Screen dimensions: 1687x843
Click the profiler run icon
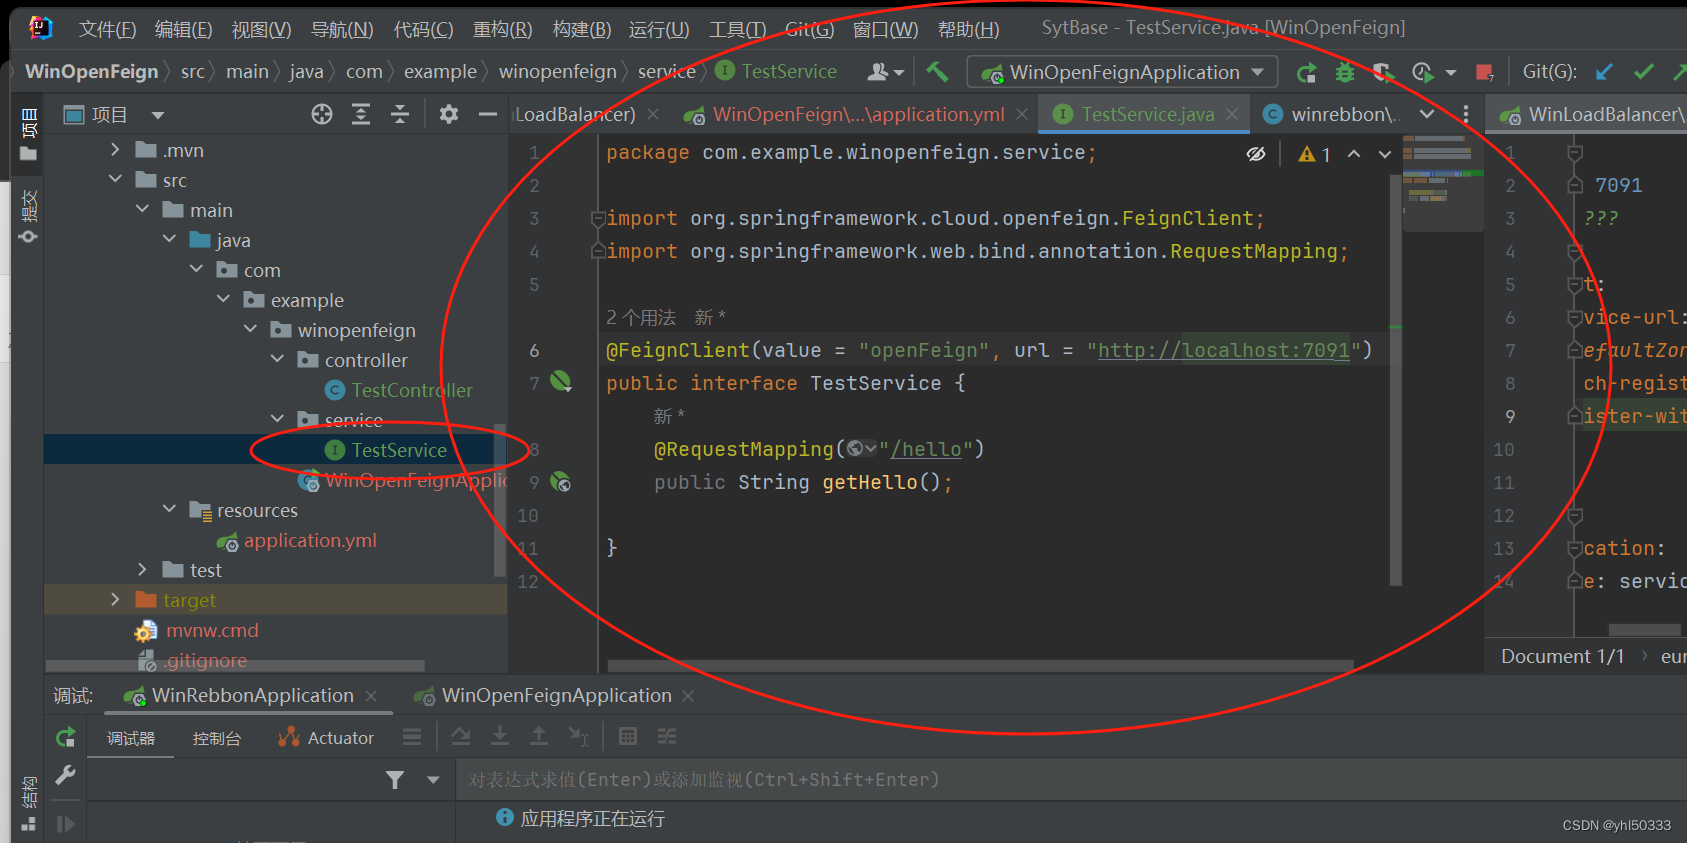(x=1423, y=72)
